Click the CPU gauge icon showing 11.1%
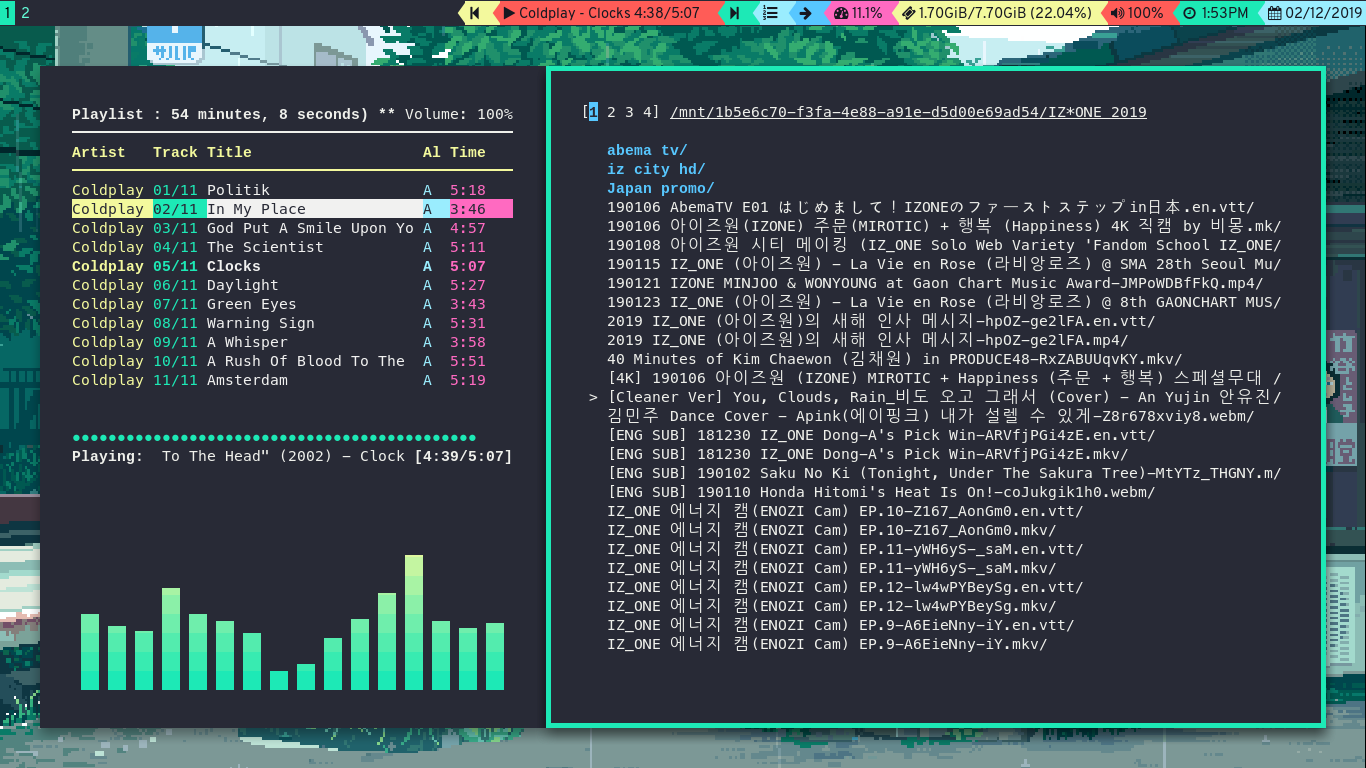The image size is (1366, 768). click(840, 13)
